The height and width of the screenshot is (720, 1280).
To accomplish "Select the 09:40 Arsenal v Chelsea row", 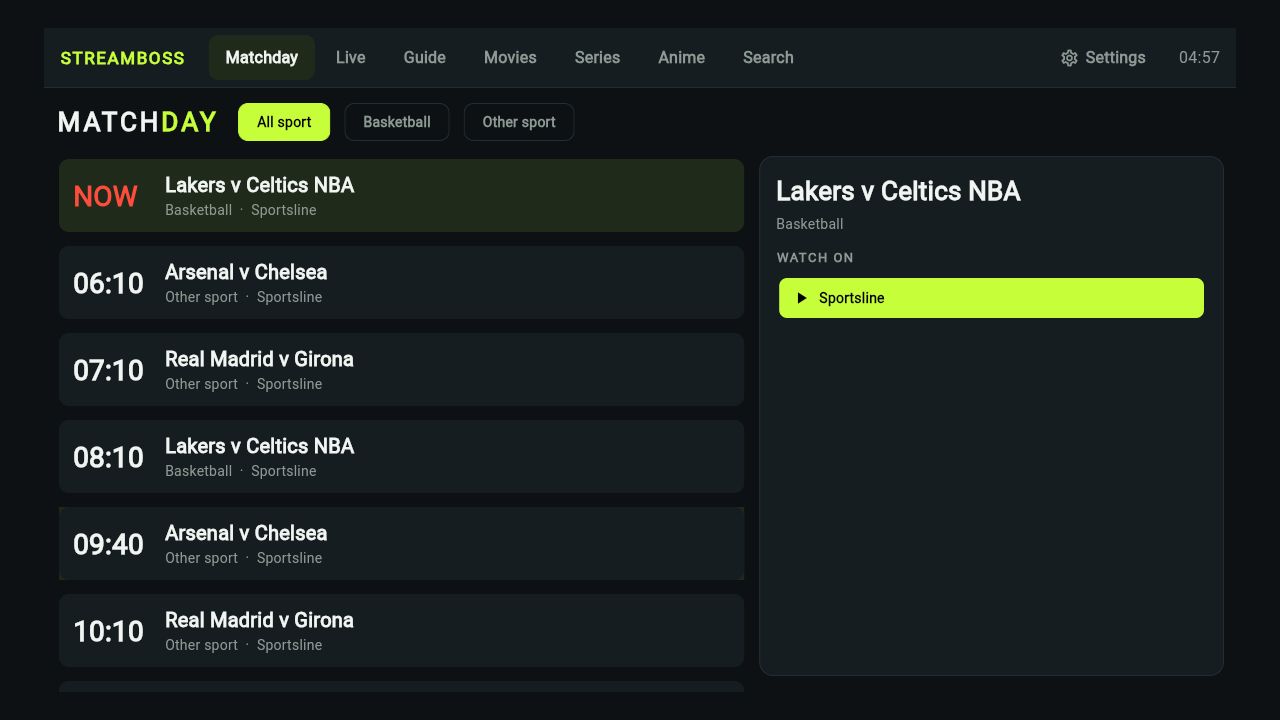I will [401, 544].
